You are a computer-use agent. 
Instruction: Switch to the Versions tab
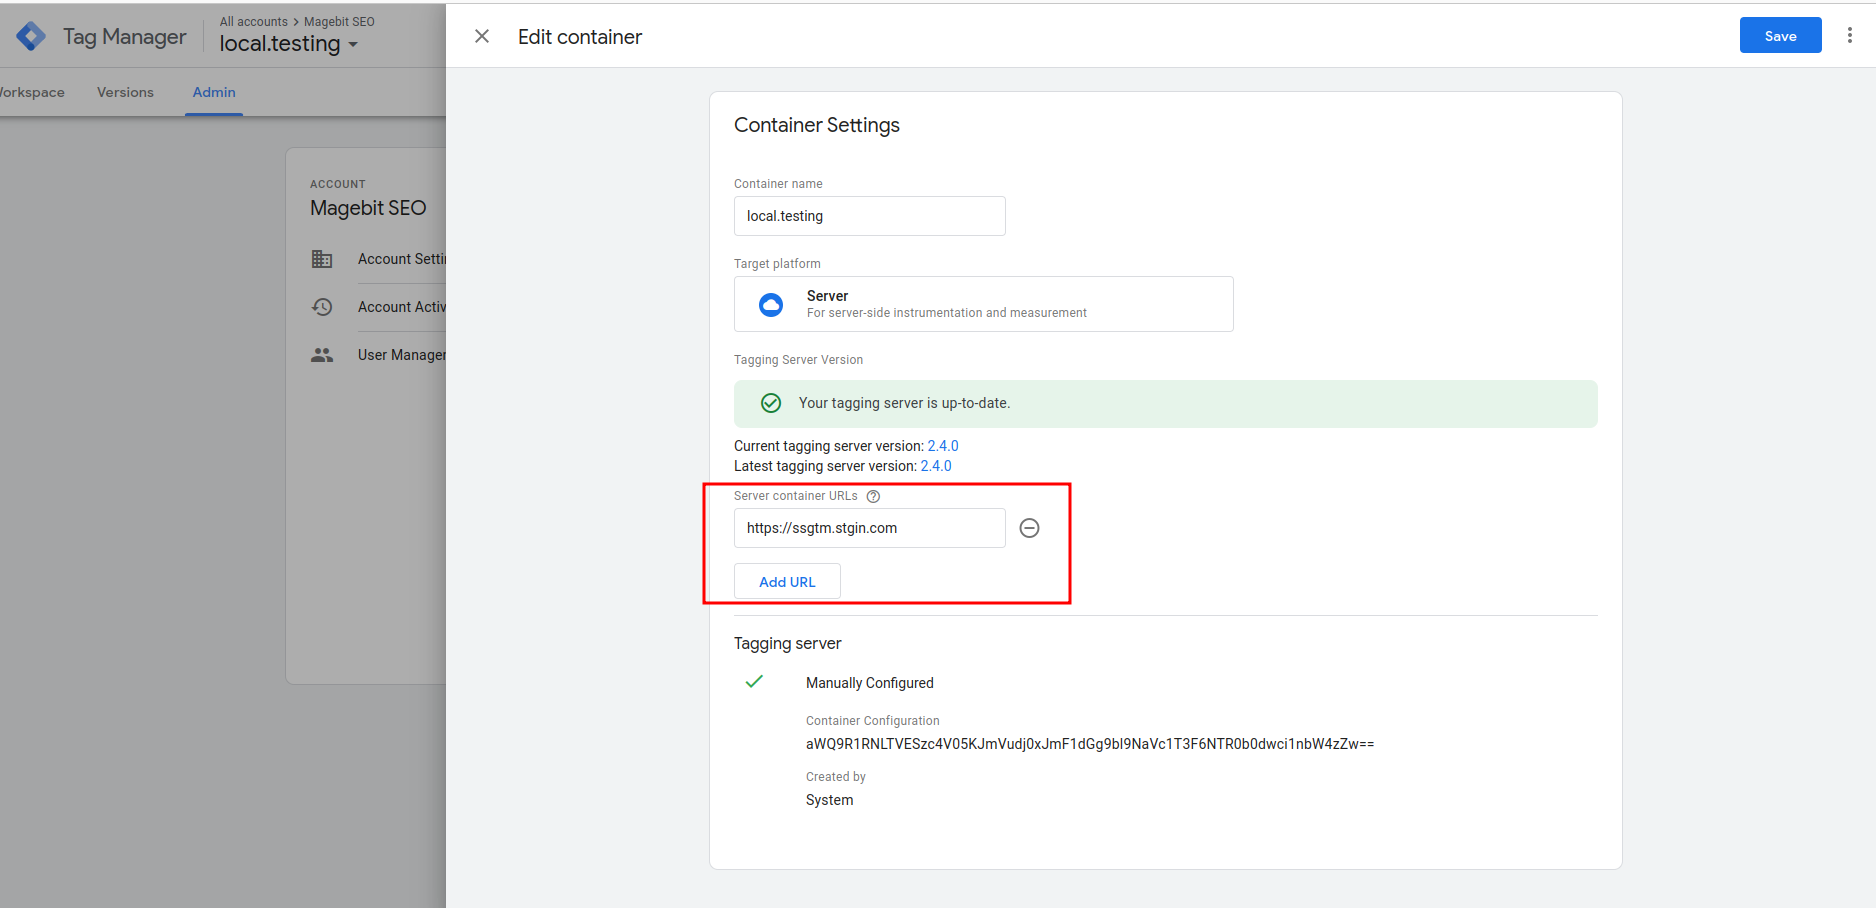(125, 92)
